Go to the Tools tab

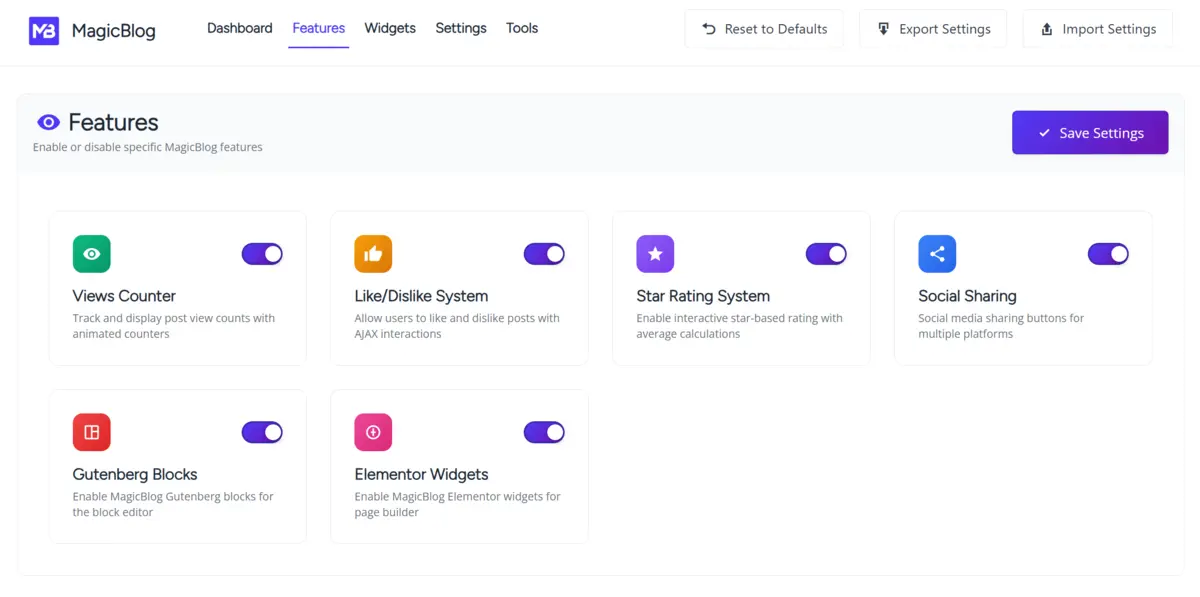pos(522,28)
